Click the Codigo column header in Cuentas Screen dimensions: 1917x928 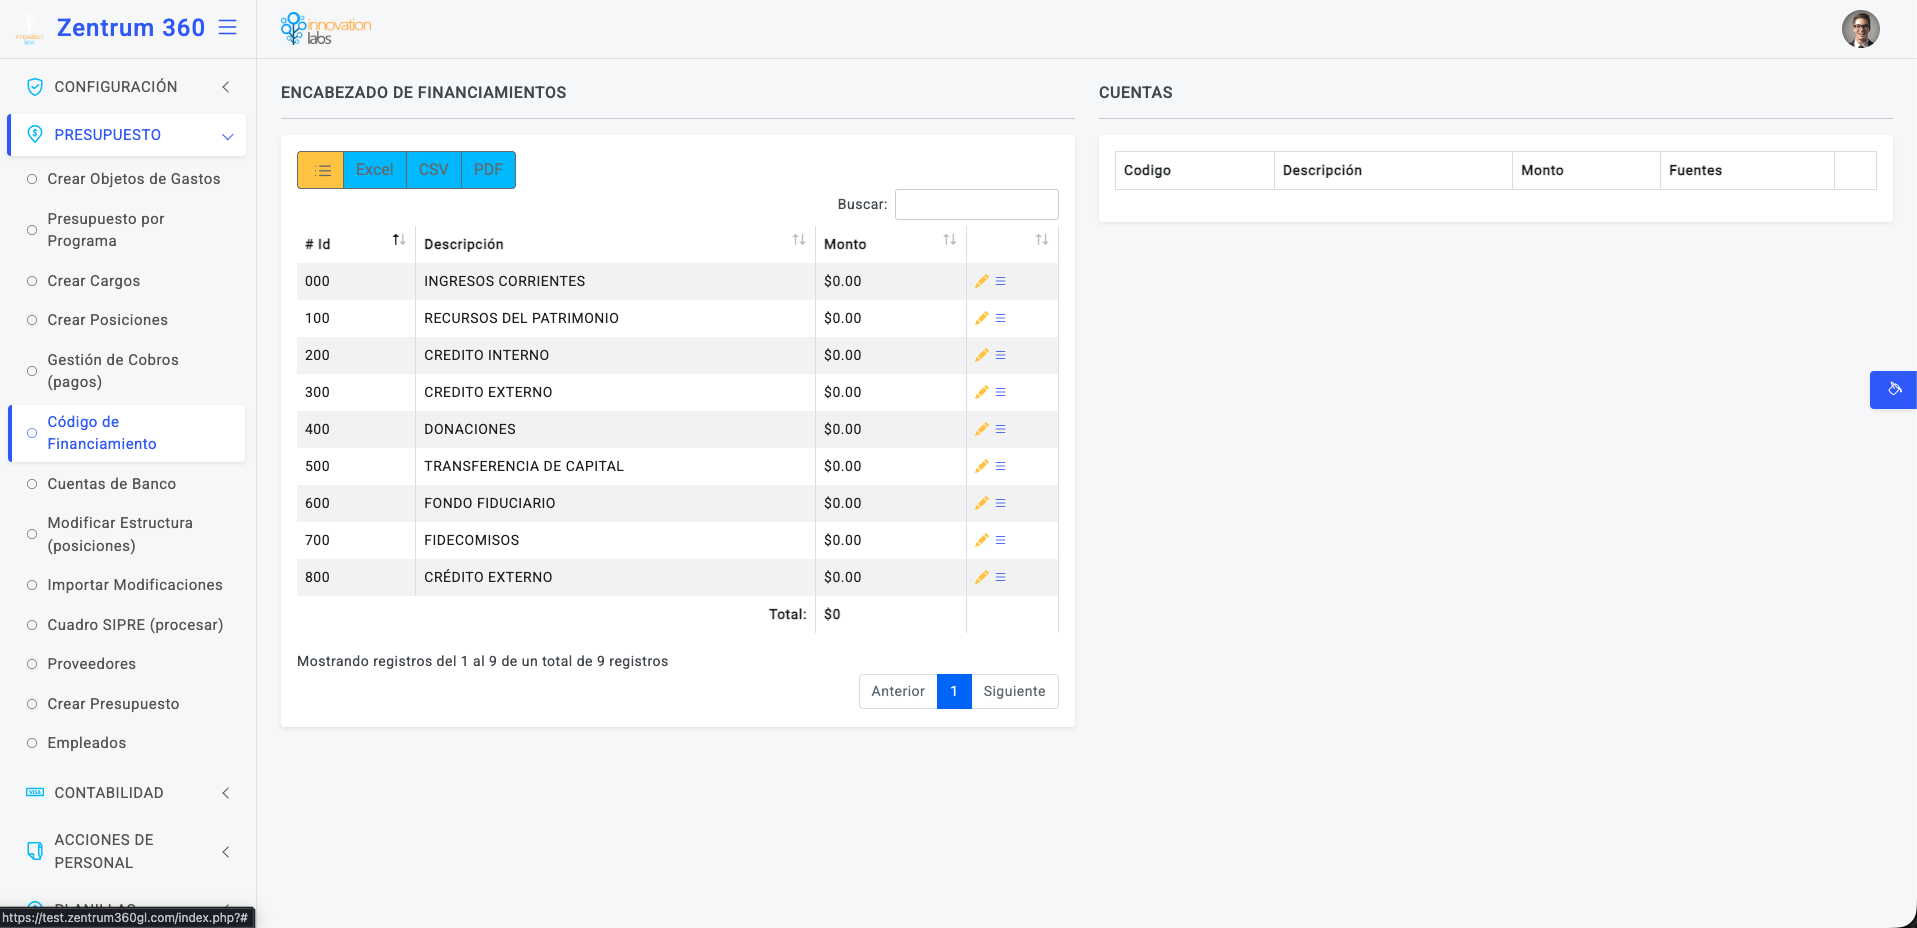point(1194,170)
